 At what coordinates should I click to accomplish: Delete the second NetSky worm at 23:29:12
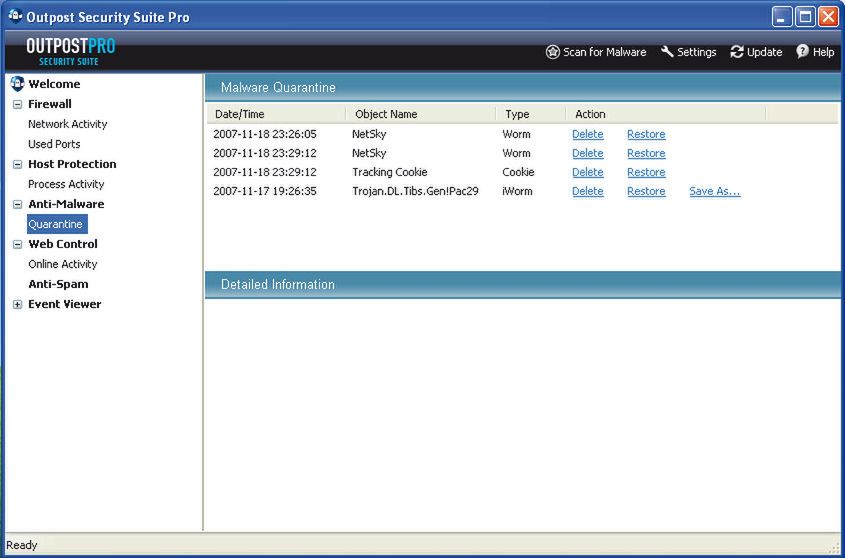[x=587, y=153]
